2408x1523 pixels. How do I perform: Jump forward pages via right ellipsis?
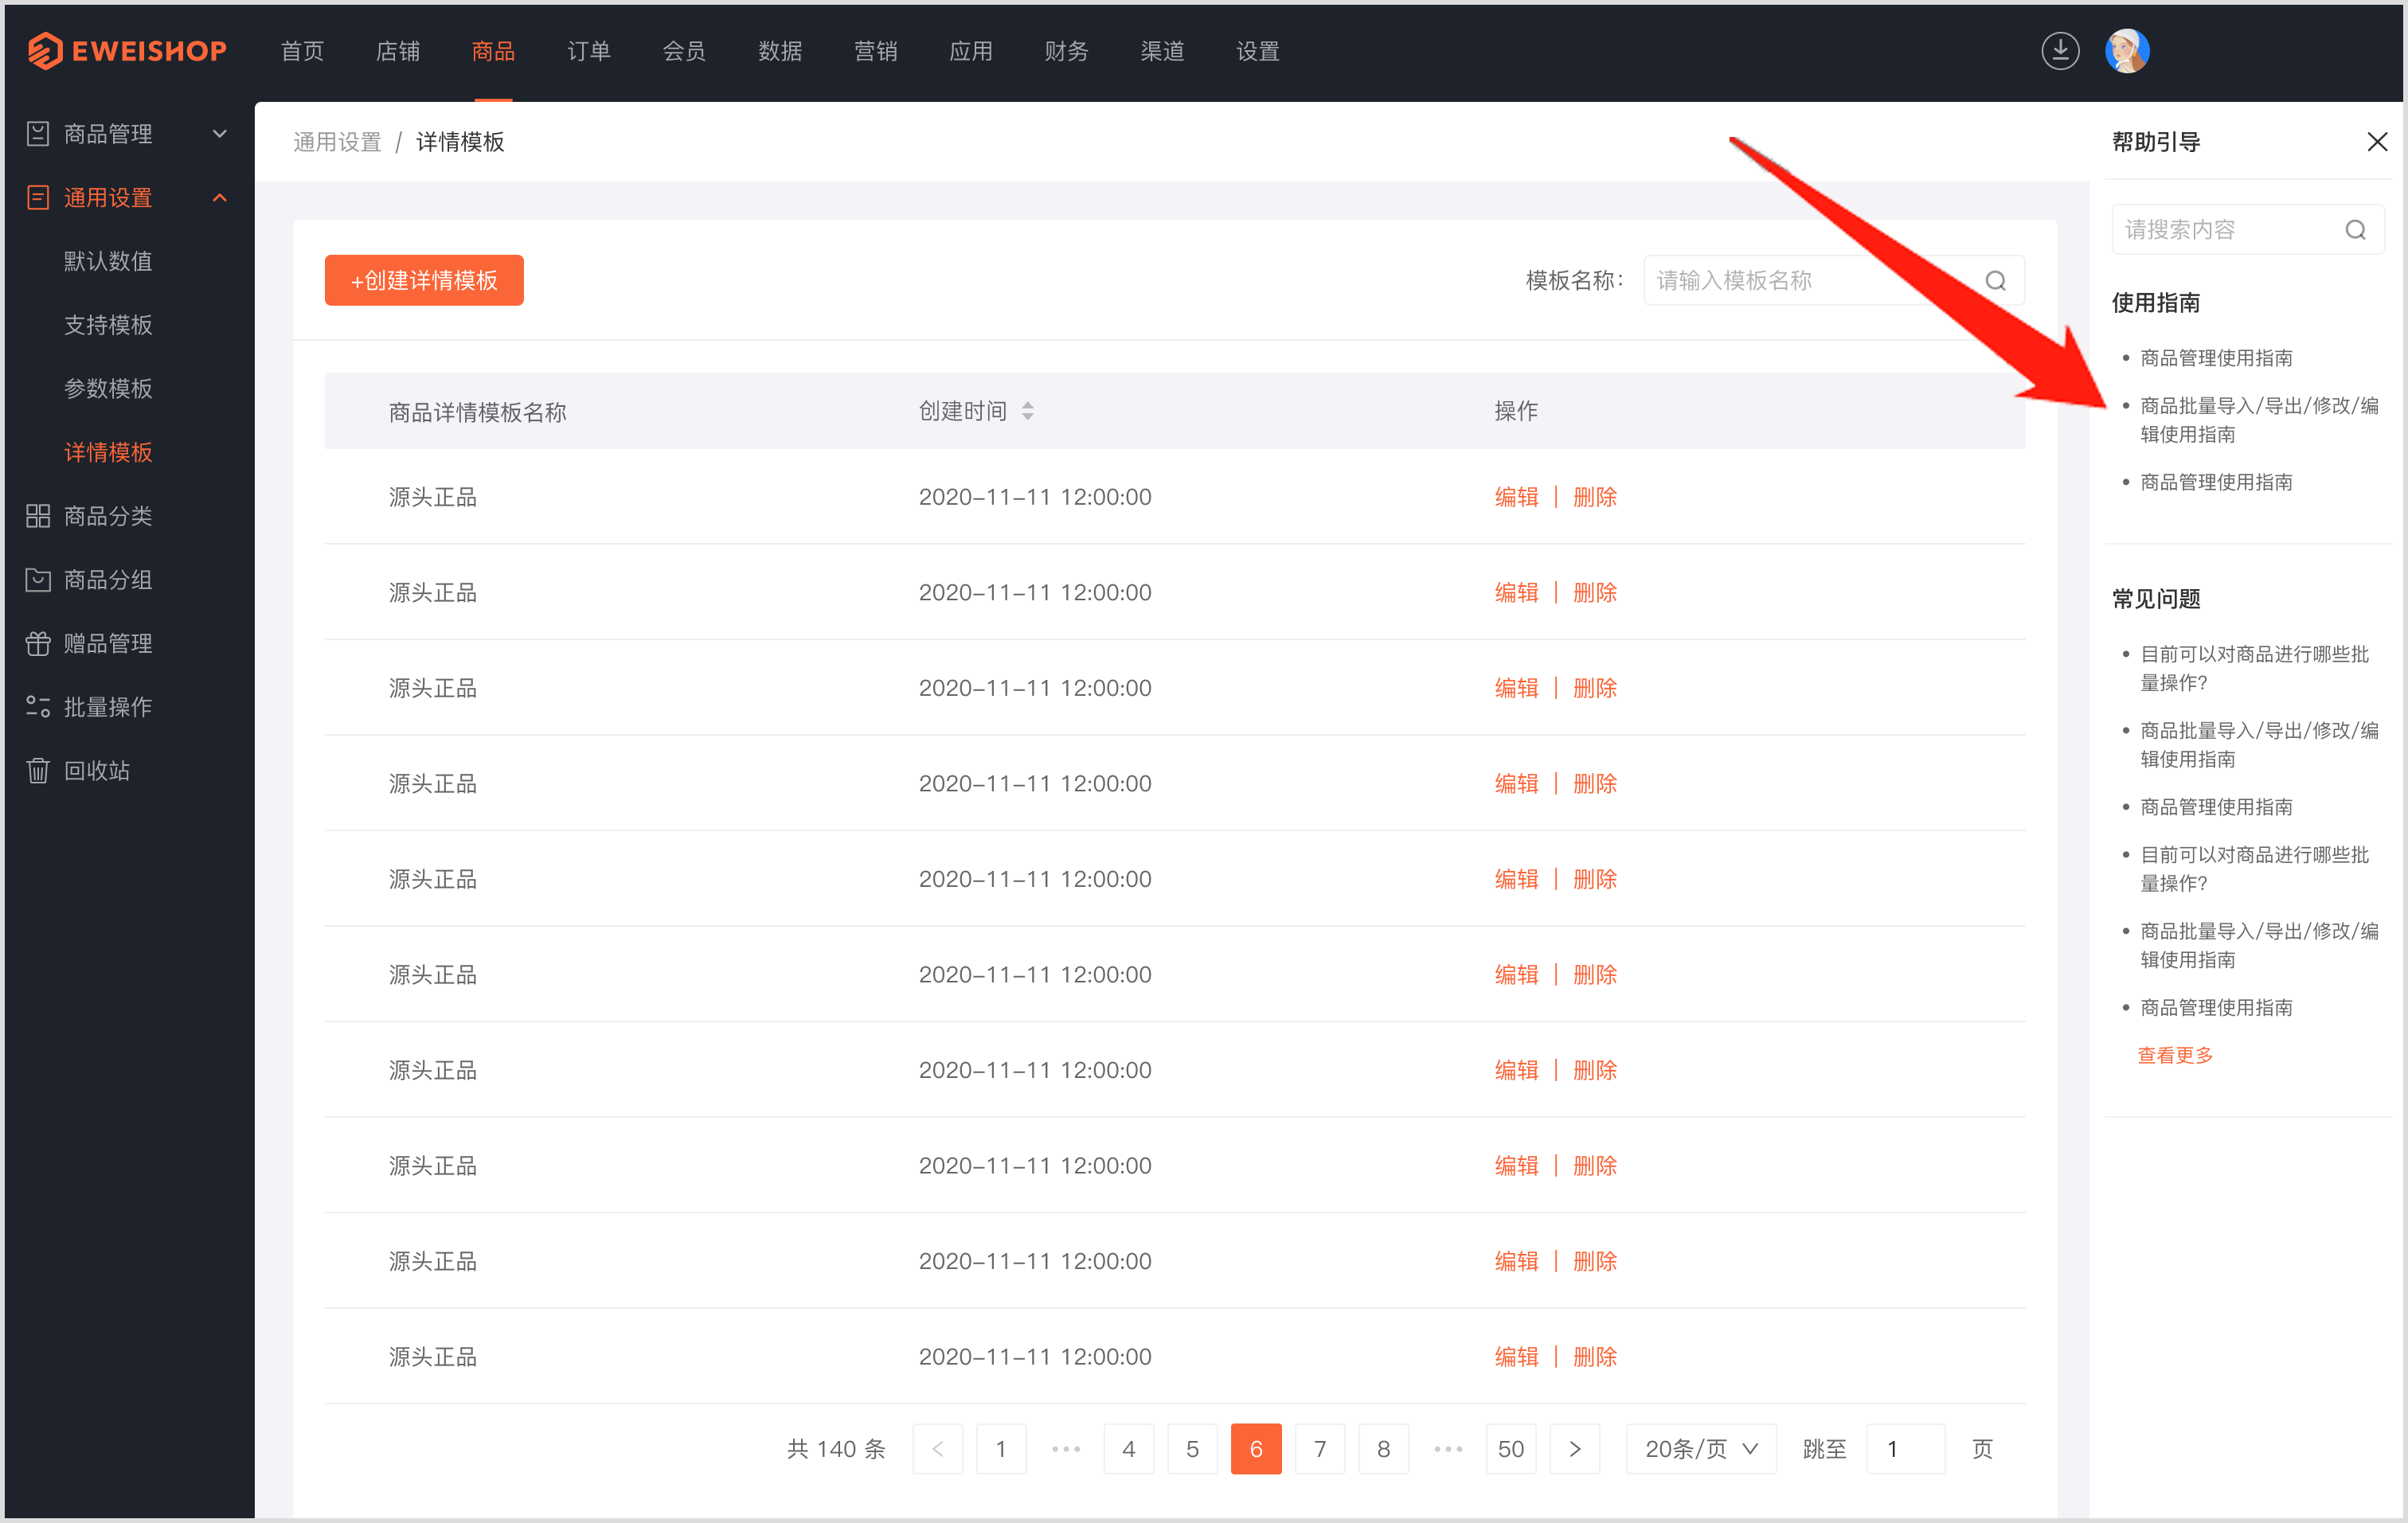pos(1448,1449)
